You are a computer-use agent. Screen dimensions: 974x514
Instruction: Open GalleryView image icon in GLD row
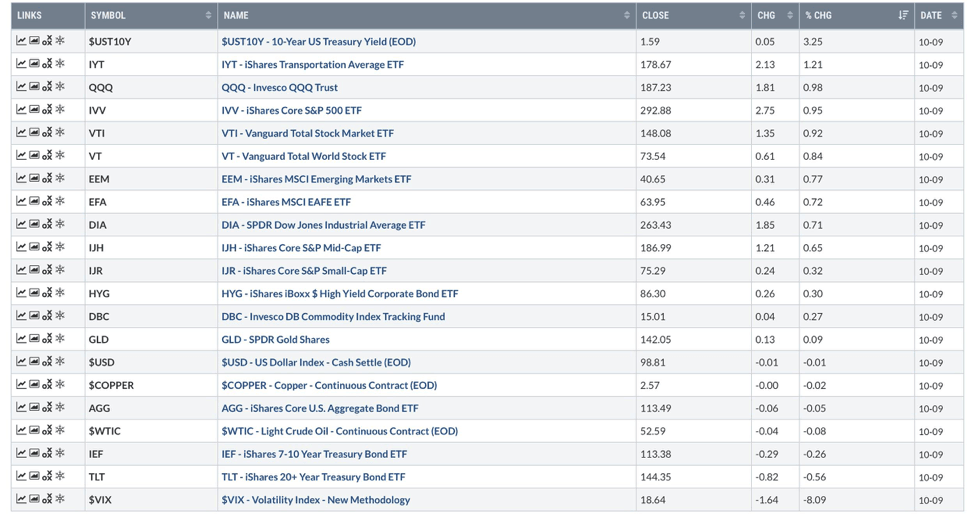click(34, 338)
